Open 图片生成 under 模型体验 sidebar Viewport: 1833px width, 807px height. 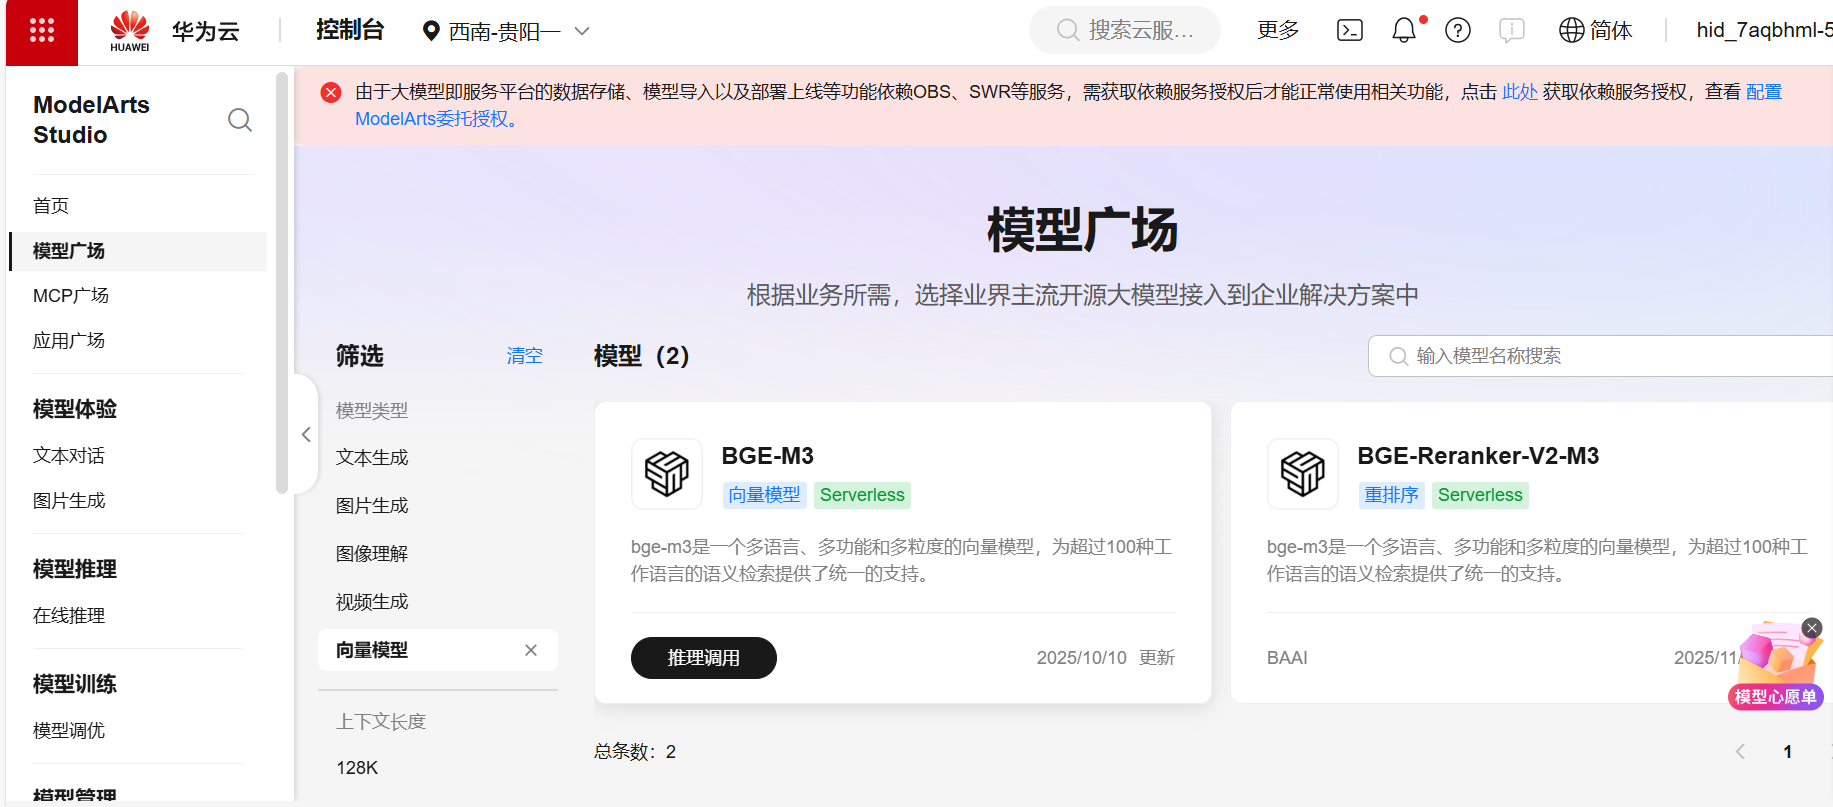69,501
